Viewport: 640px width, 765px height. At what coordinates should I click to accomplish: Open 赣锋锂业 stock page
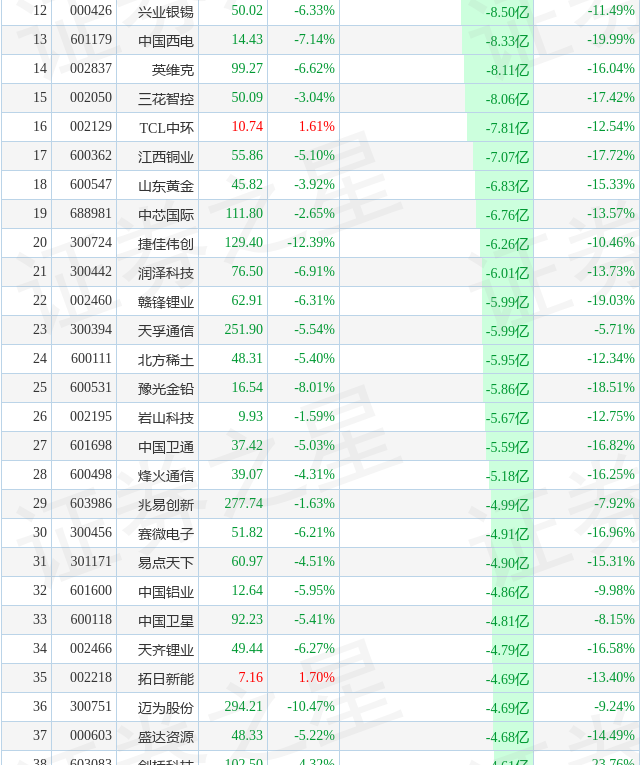(166, 301)
